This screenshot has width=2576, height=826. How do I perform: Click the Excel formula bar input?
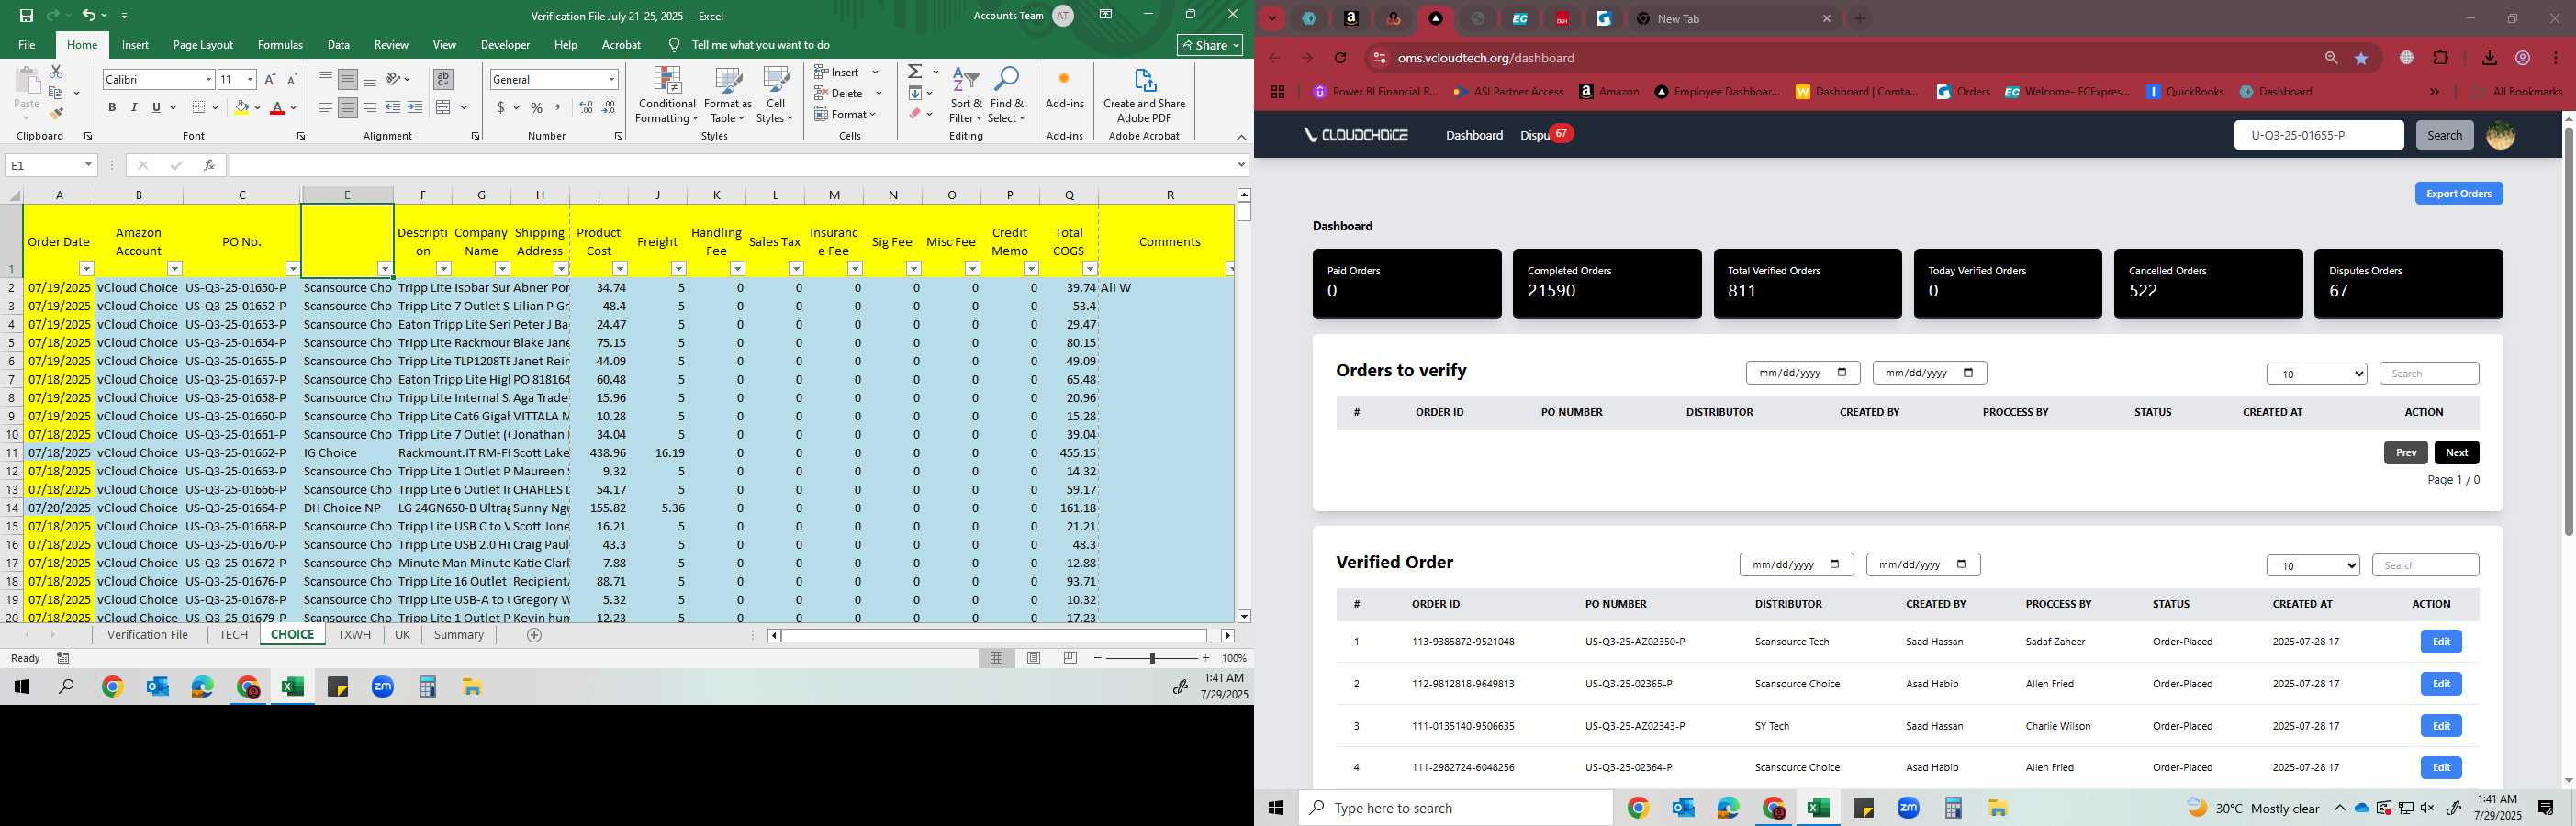point(731,165)
